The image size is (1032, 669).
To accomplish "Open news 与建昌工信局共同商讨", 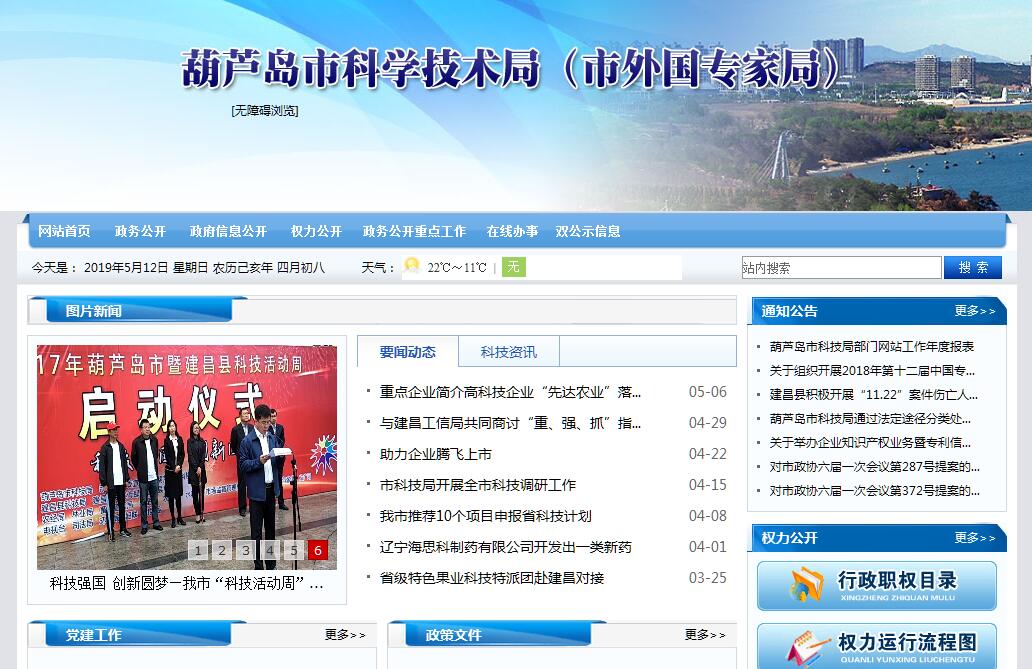I will pos(510,423).
